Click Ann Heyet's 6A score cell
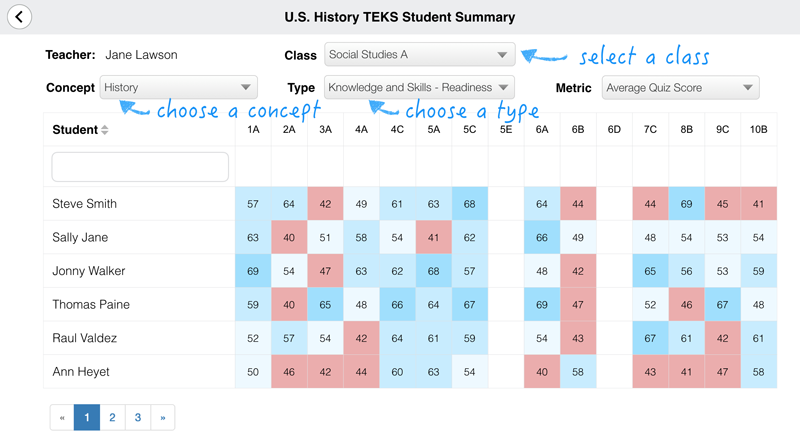Screen dimensions: 800x437 tap(542, 372)
